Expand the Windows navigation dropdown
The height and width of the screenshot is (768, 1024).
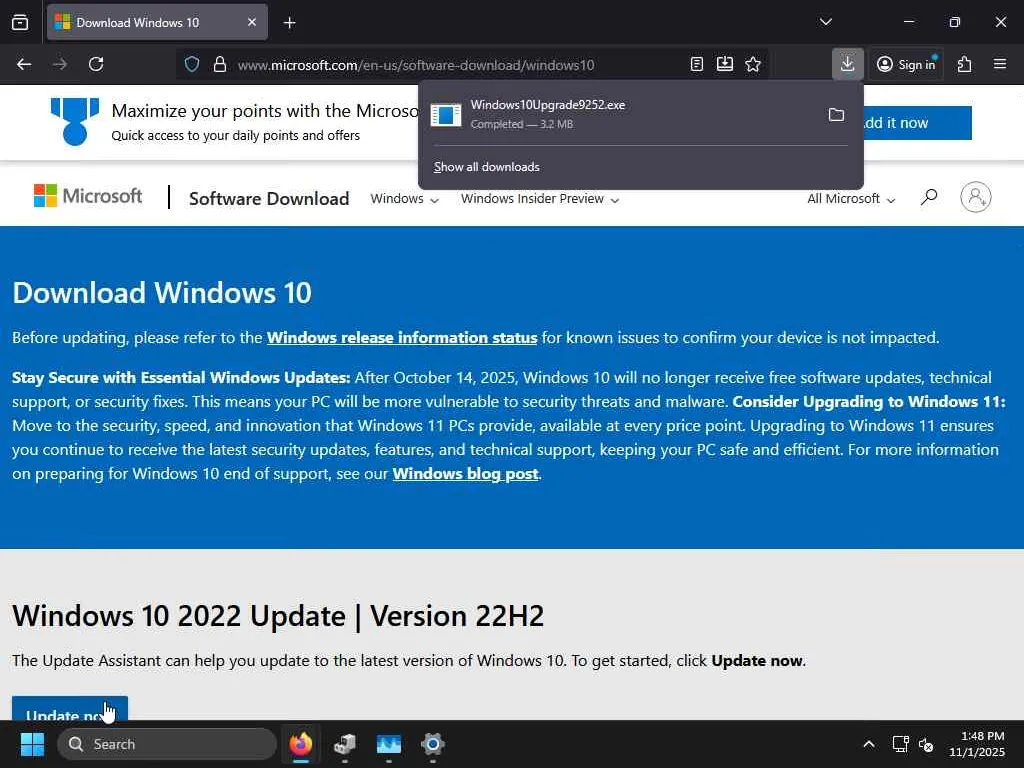point(404,199)
